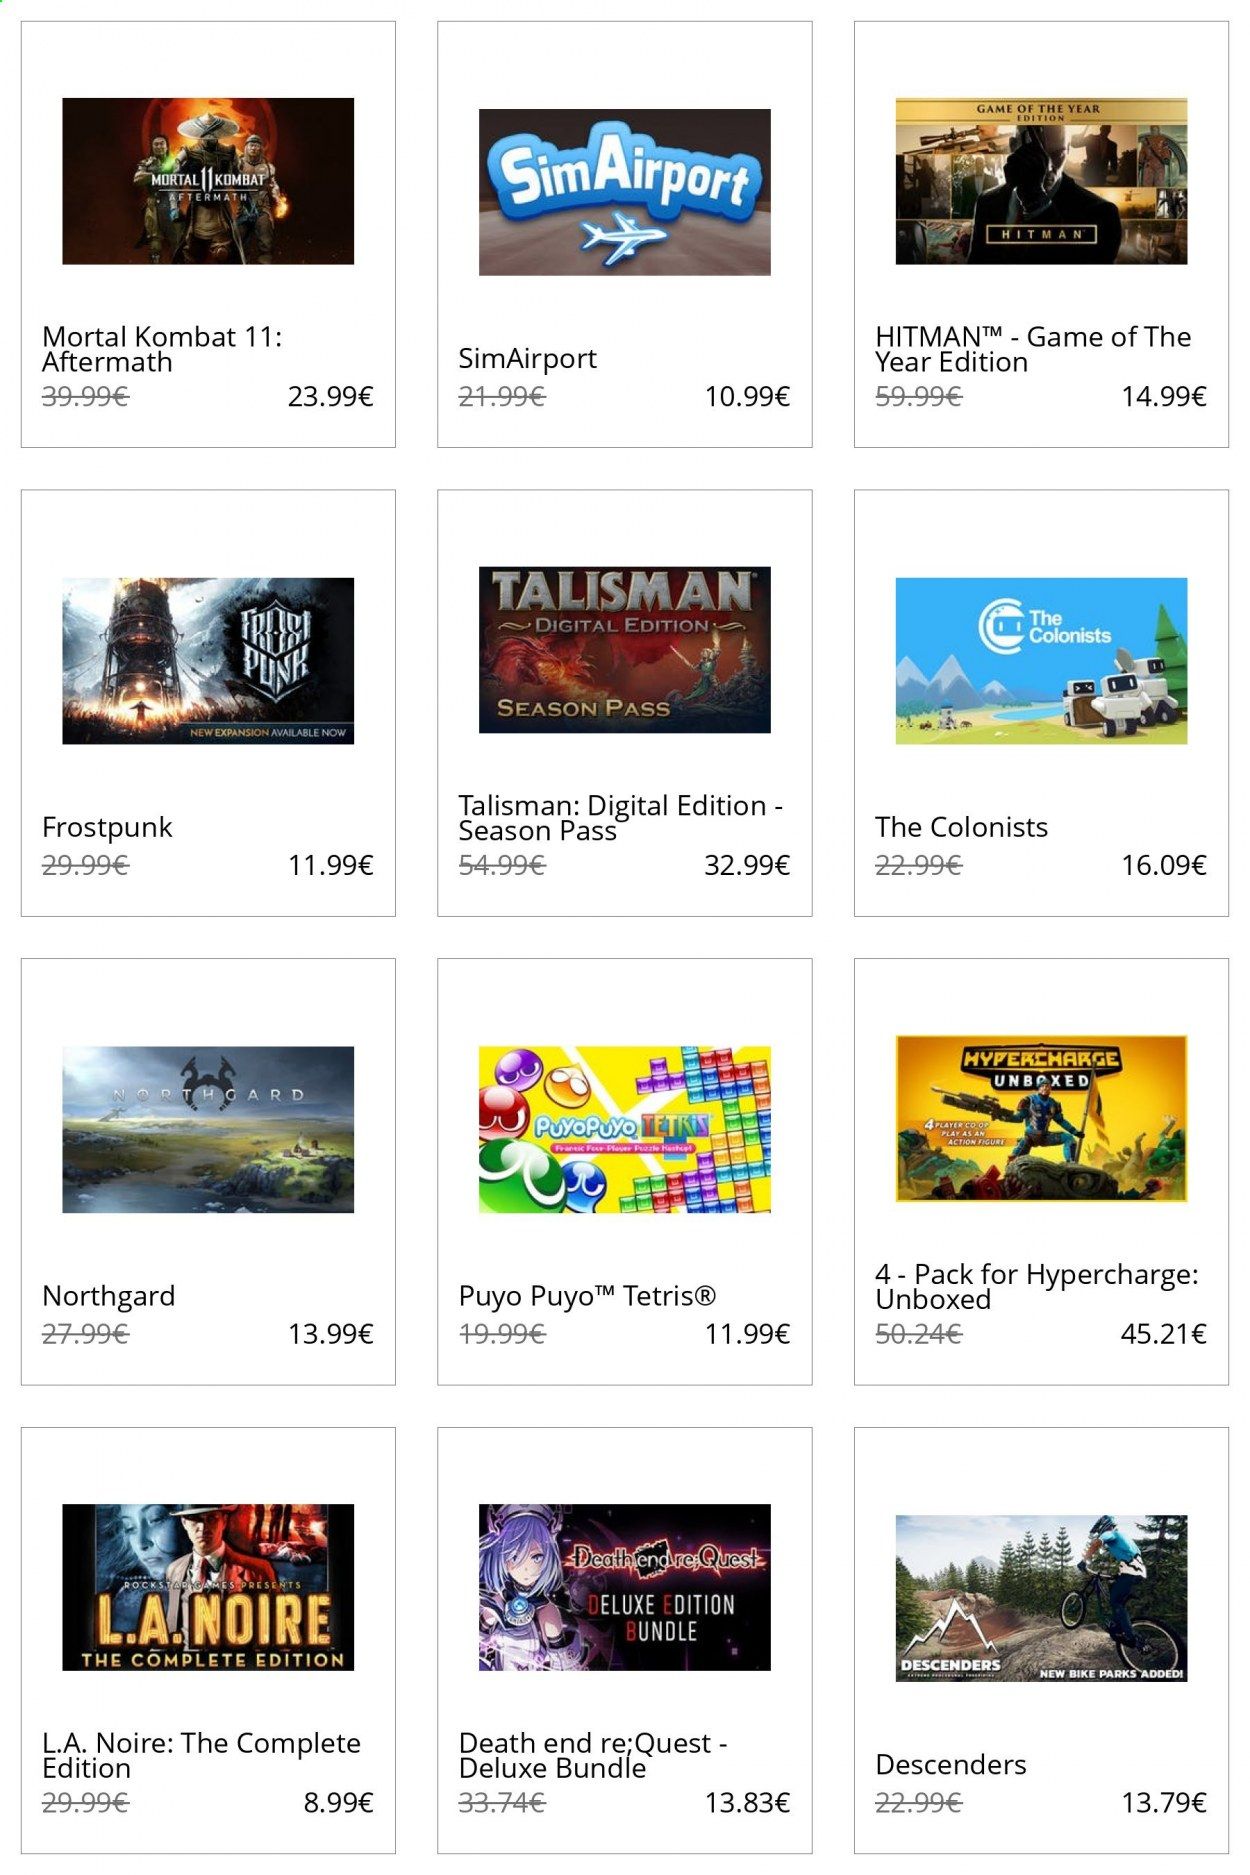Click the "SimAirport" game title

(528, 359)
